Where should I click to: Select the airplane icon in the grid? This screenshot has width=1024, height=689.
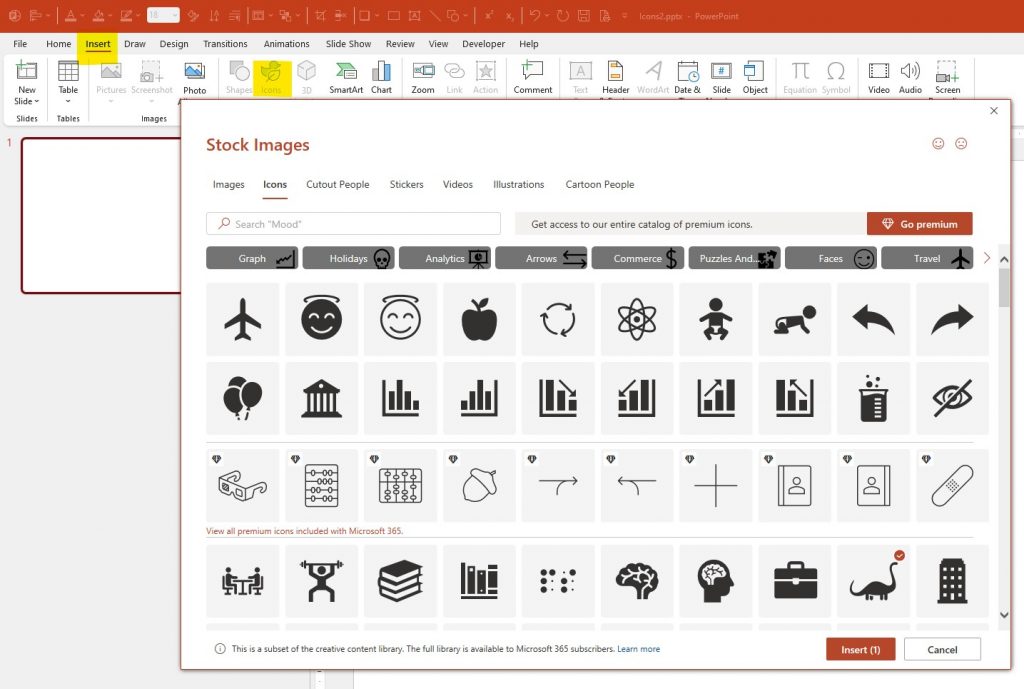(x=242, y=320)
